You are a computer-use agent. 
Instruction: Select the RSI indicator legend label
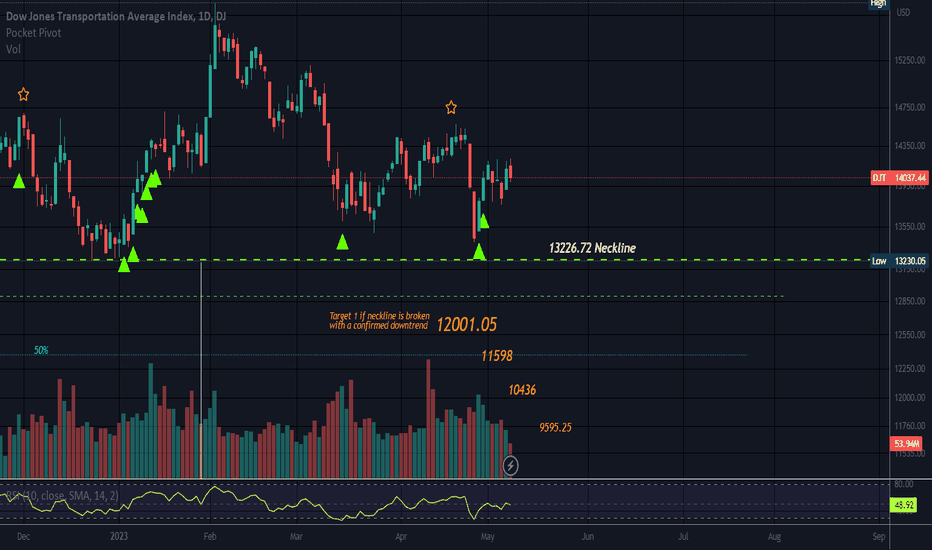(x=60, y=495)
